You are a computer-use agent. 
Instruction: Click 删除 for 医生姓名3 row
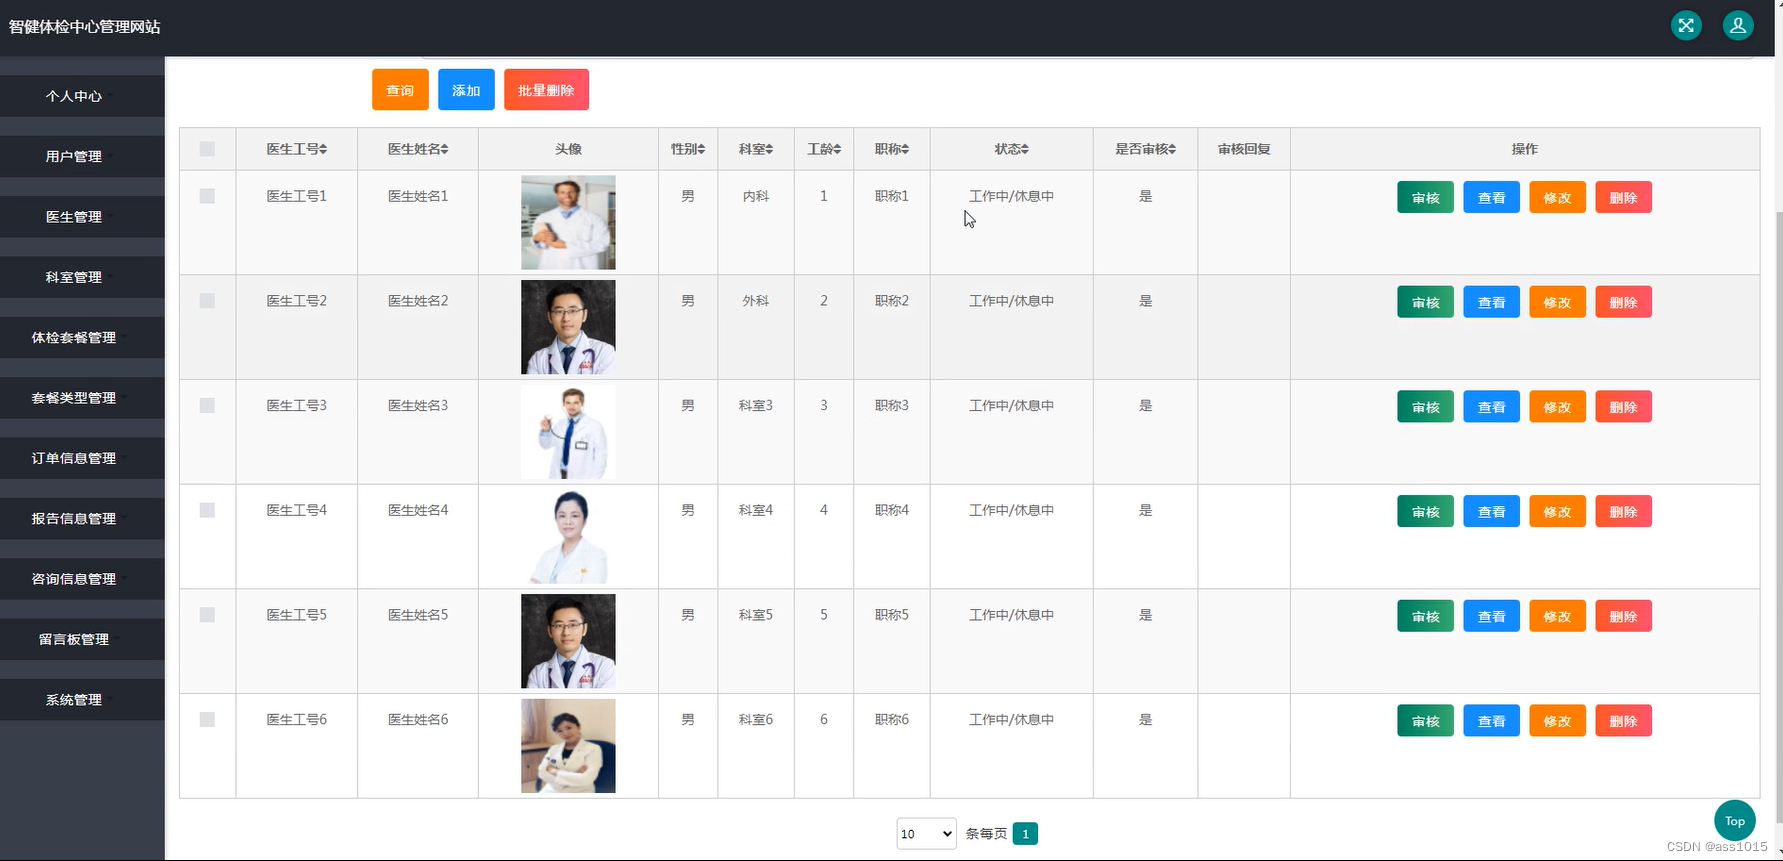point(1623,407)
